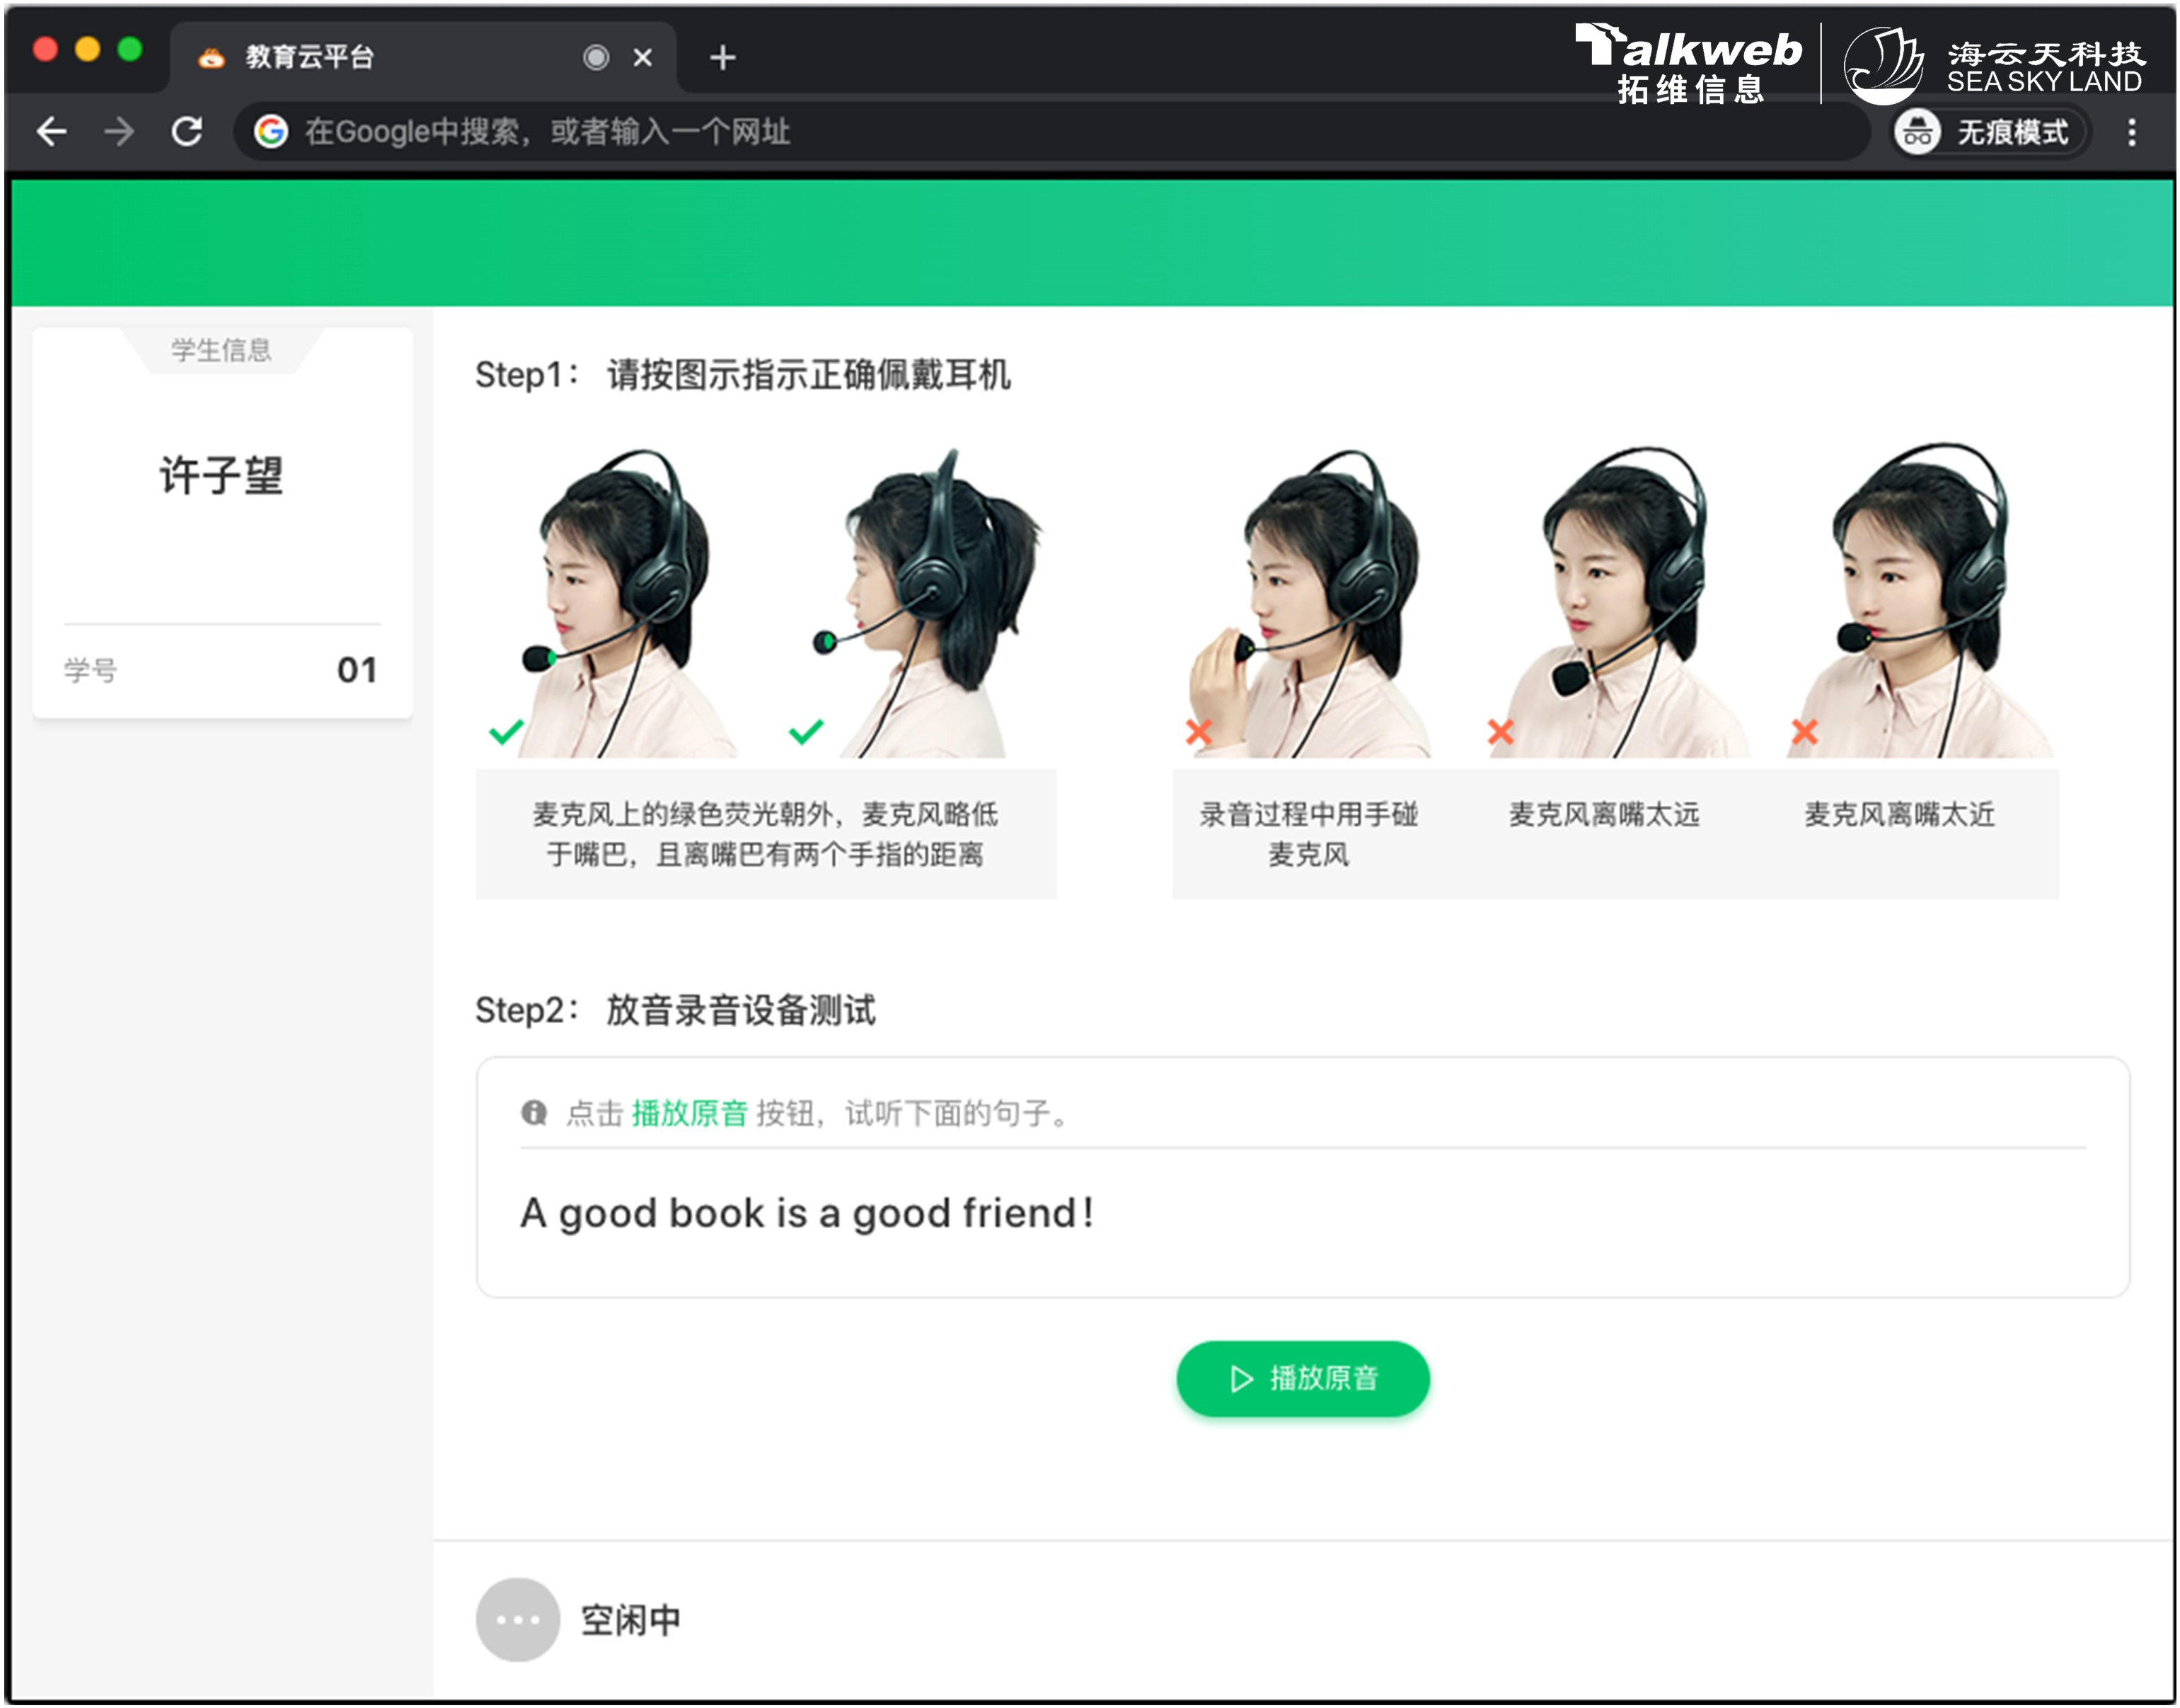This screenshot has width=2180, height=1708.
Task: Click the Google icon in address bar
Action: click(270, 131)
